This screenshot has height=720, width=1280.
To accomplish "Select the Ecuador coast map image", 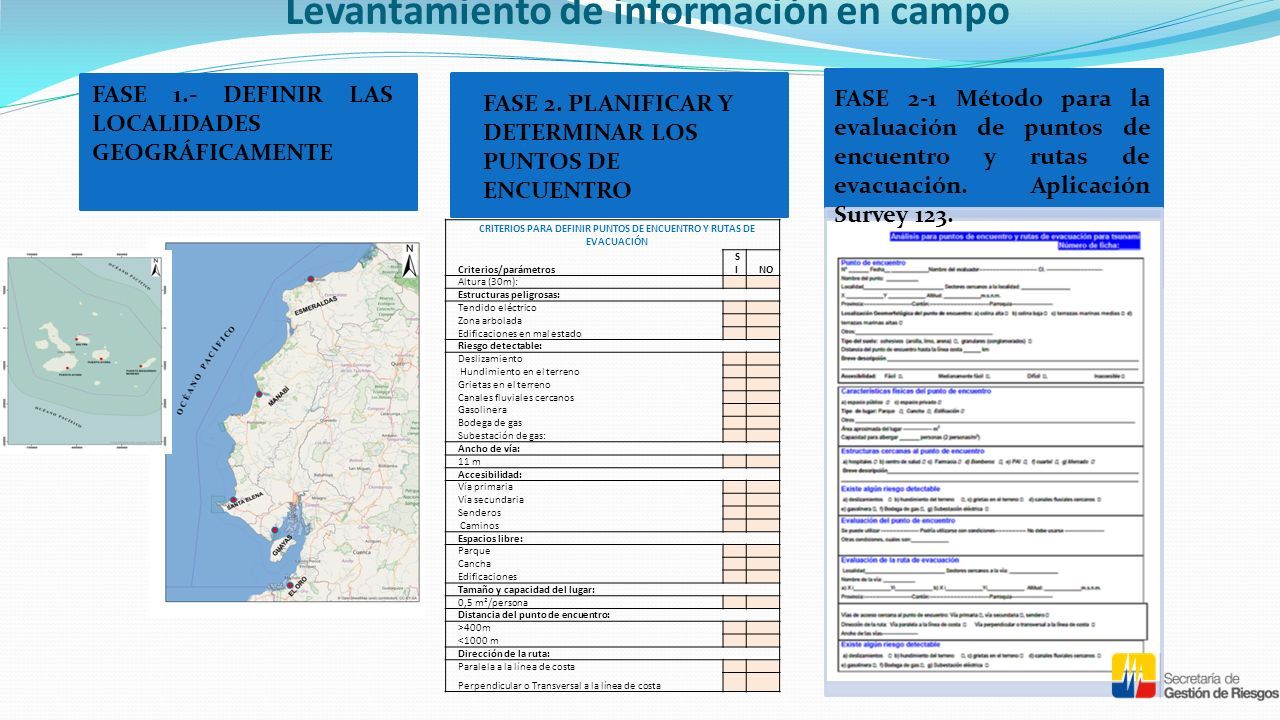I will pyautogui.click(x=292, y=422).
